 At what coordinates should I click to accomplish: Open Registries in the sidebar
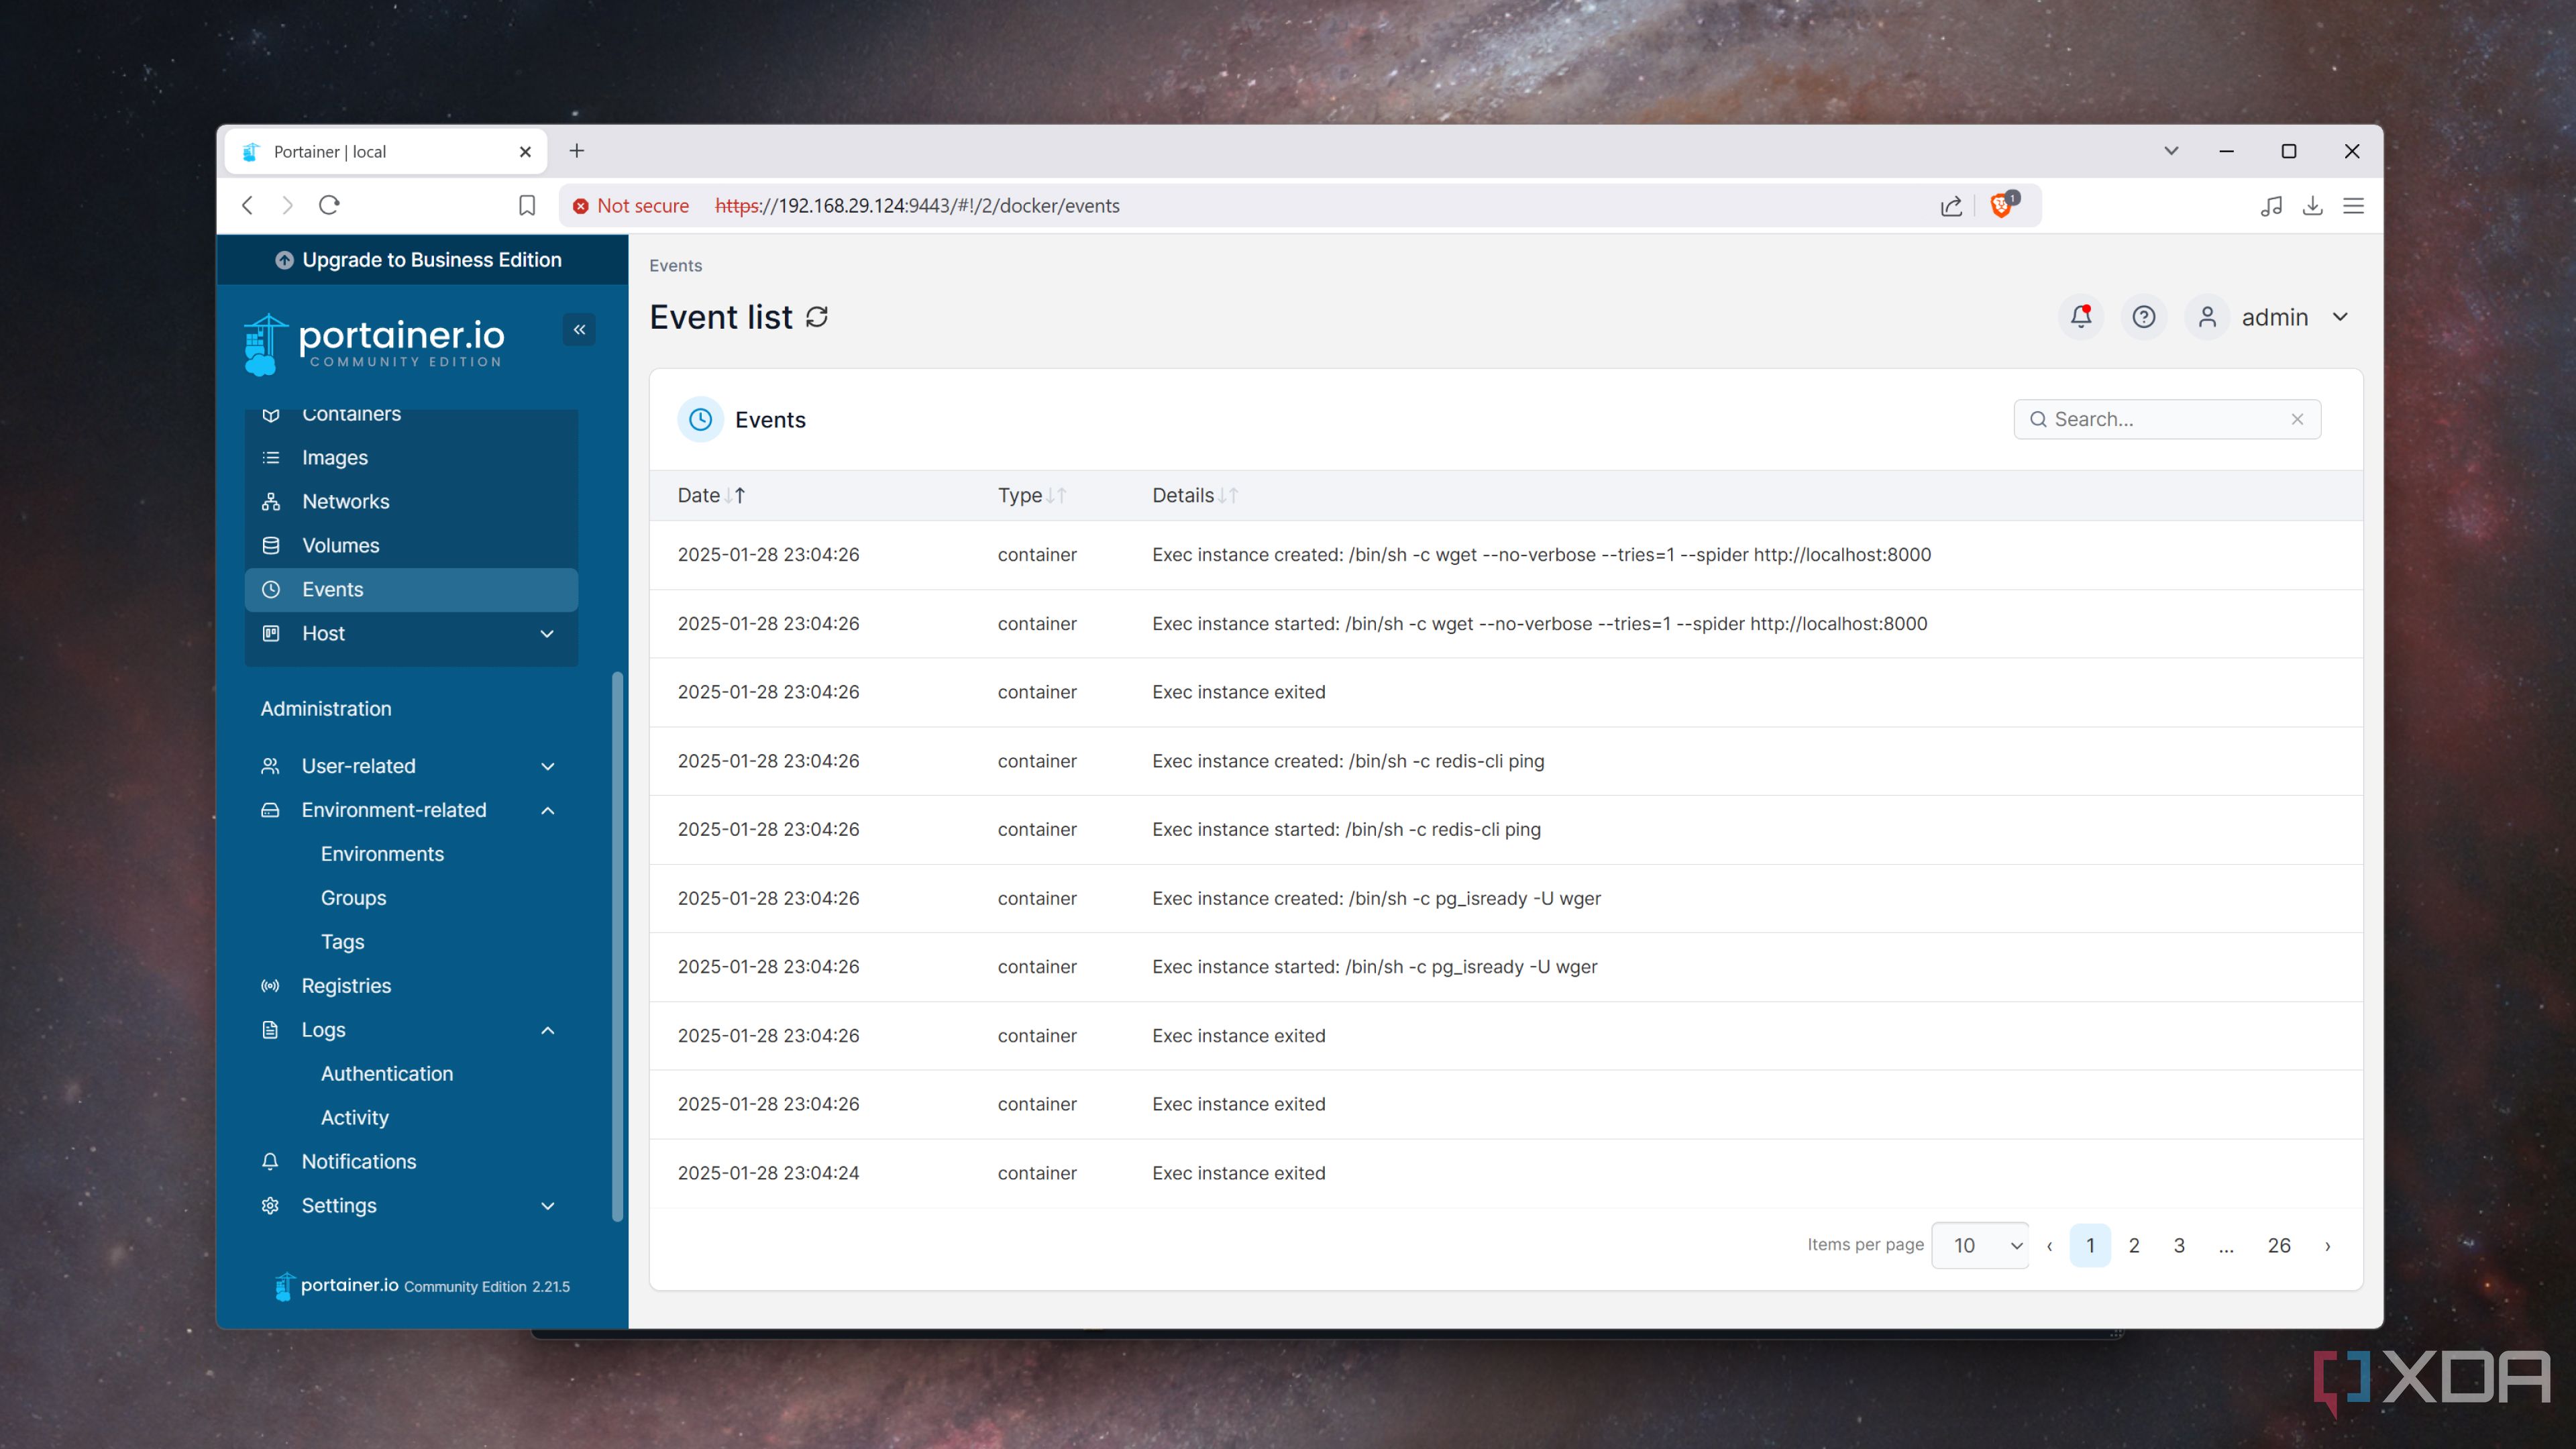pos(410,986)
